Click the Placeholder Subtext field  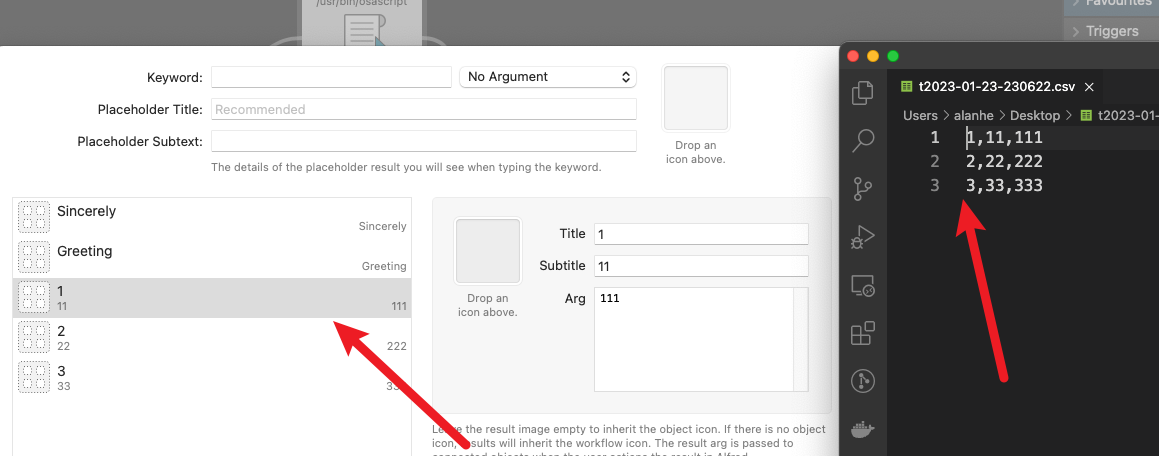pos(424,141)
